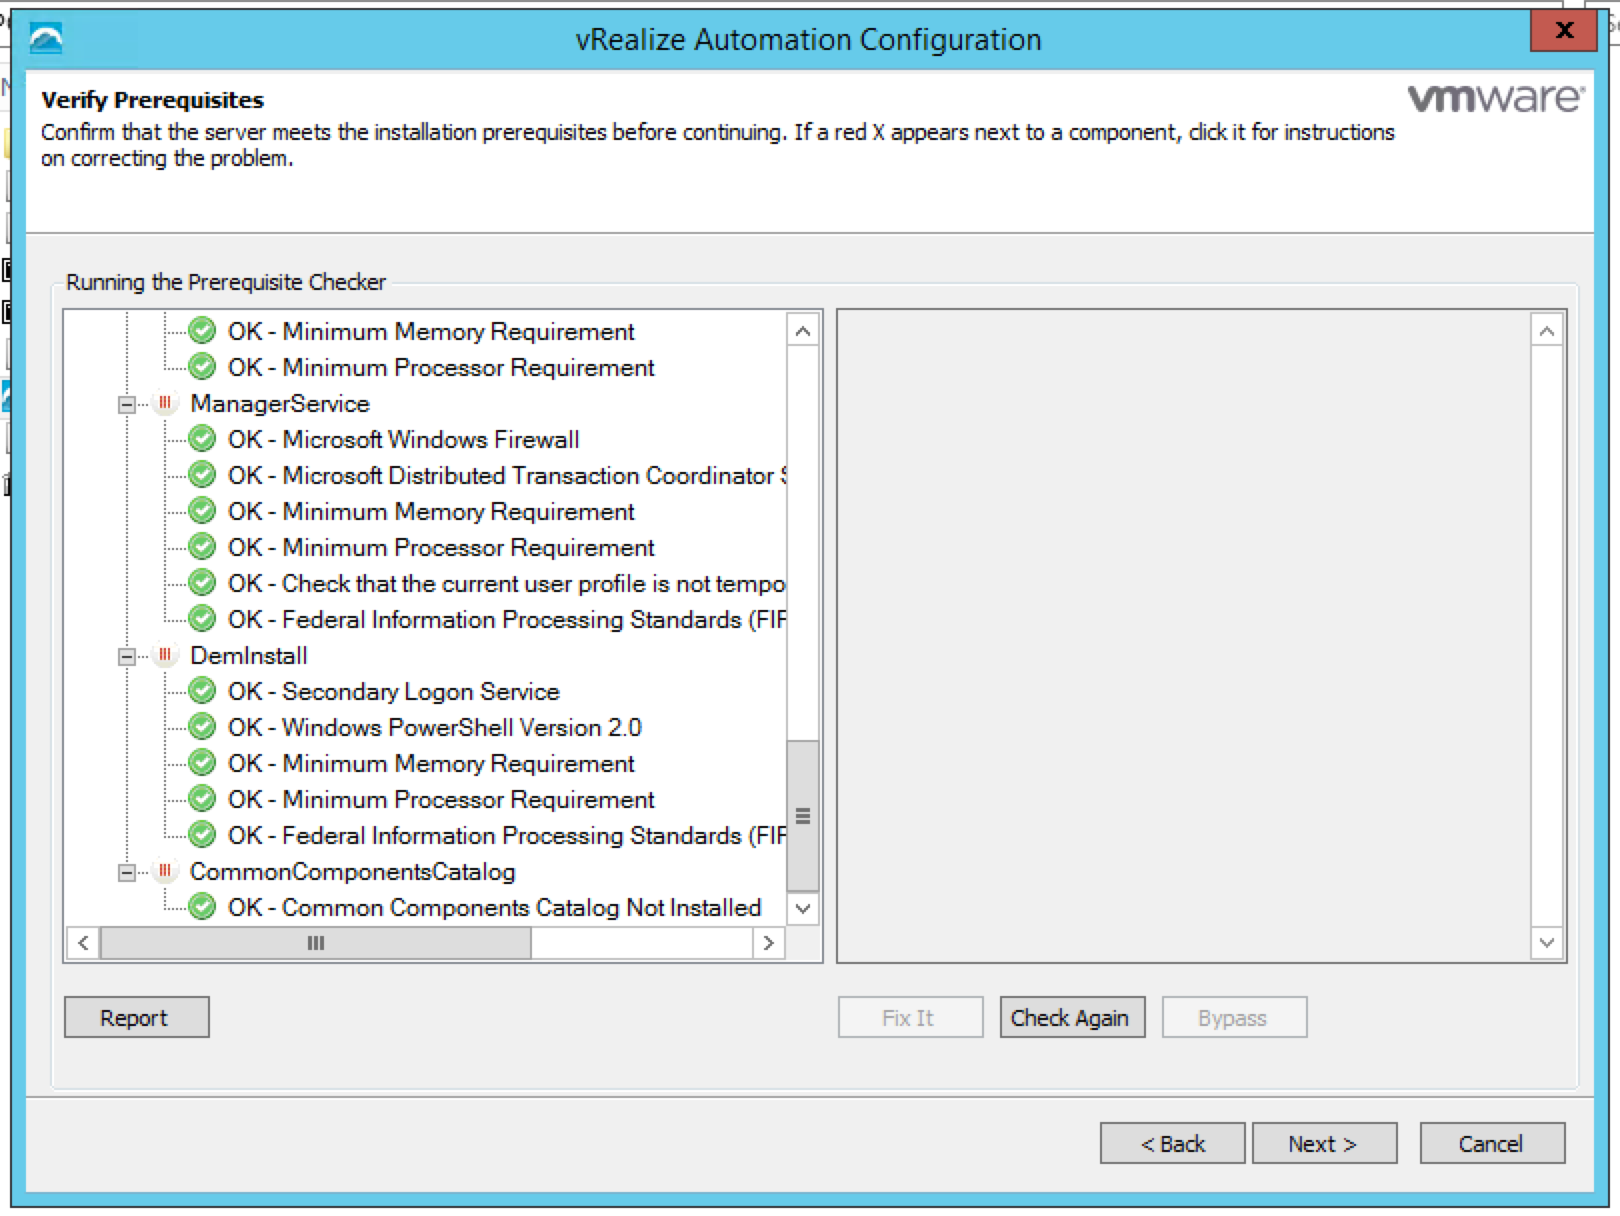The height and width of the screenshot is (1216, 1620).
Task: Click the Report button
Action: [137, 1017]
